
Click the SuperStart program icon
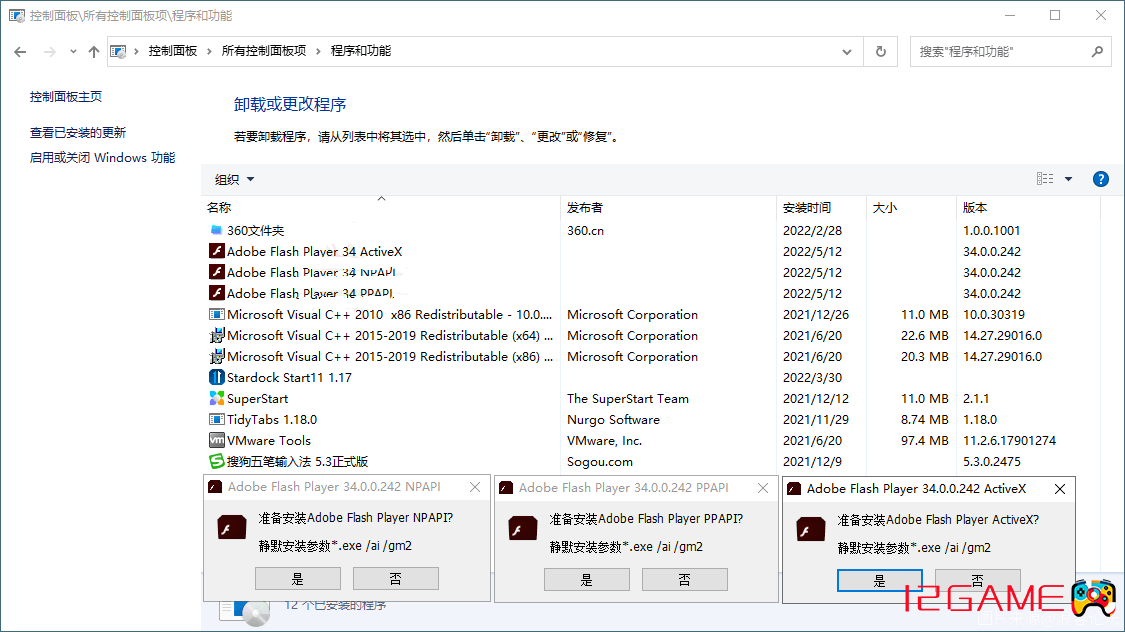[216, 398]
